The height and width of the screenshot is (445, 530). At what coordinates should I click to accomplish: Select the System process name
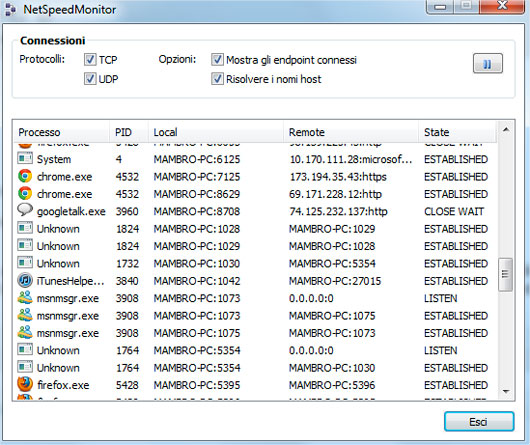point(54,159)
